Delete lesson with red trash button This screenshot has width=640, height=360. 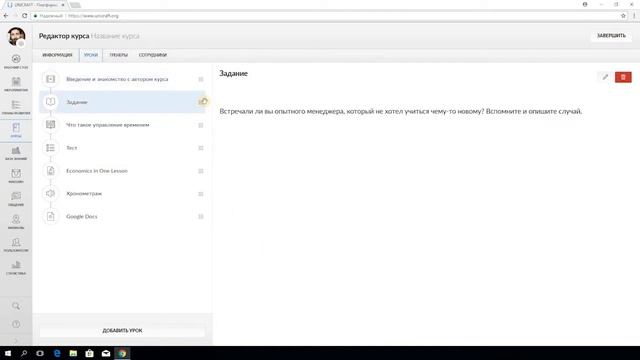pyautogui.click(x=623, y=77)
